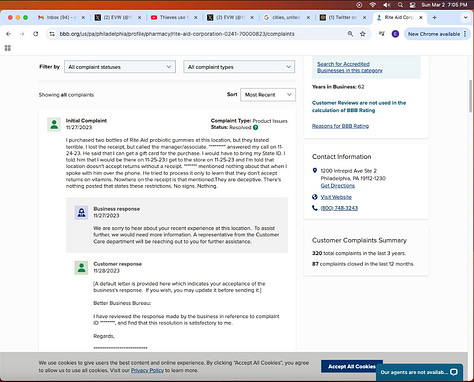Open Our agents are not available chat

[x=419, y=372]
